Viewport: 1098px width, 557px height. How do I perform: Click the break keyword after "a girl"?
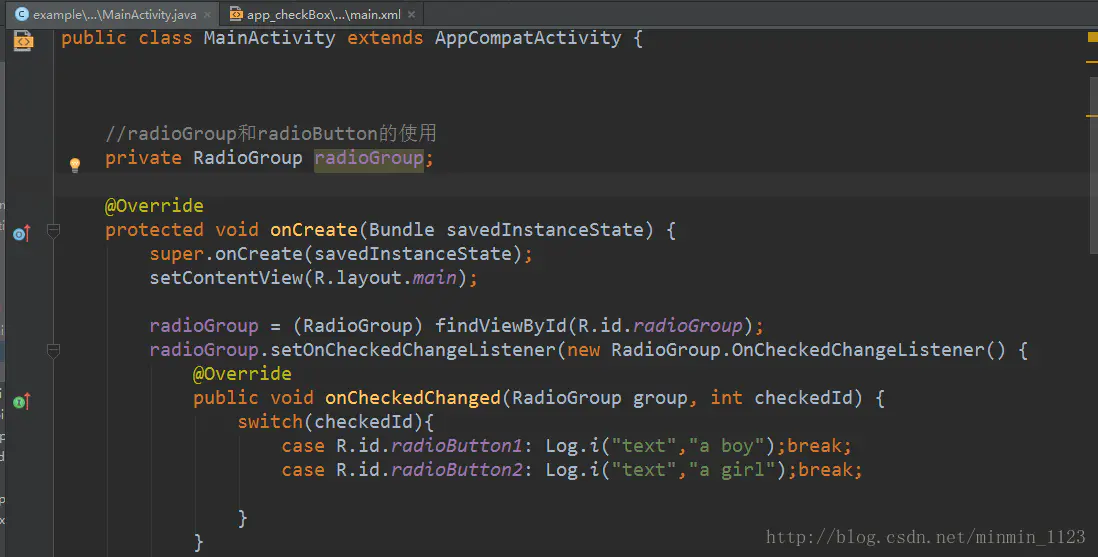[x=824, y=470]
